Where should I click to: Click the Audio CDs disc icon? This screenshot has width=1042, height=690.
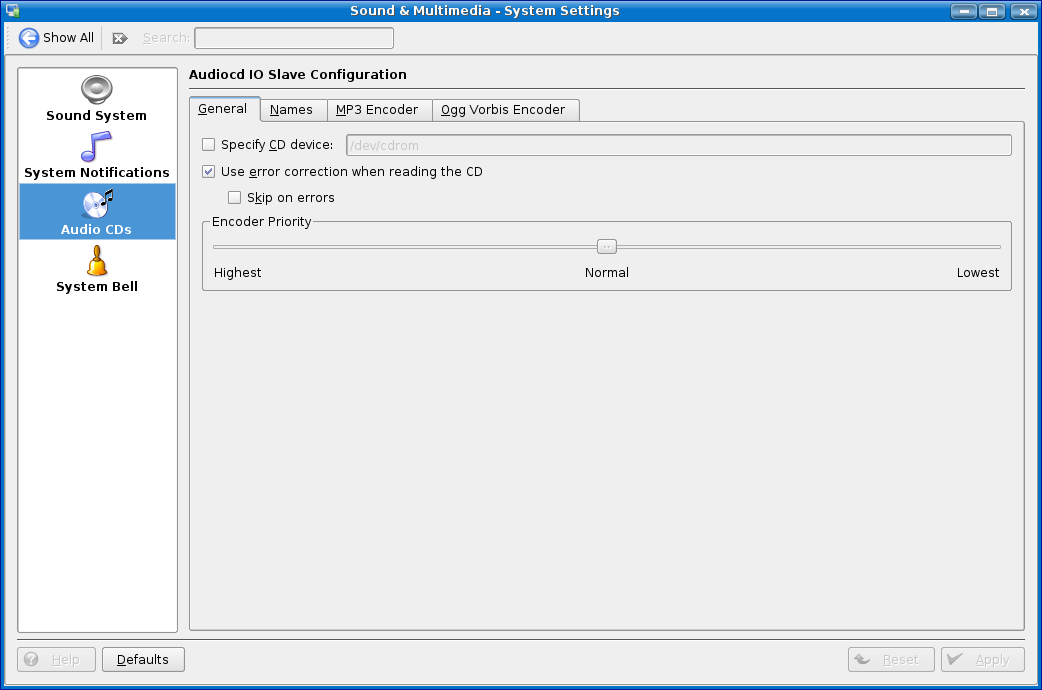(x=97, y=204)
